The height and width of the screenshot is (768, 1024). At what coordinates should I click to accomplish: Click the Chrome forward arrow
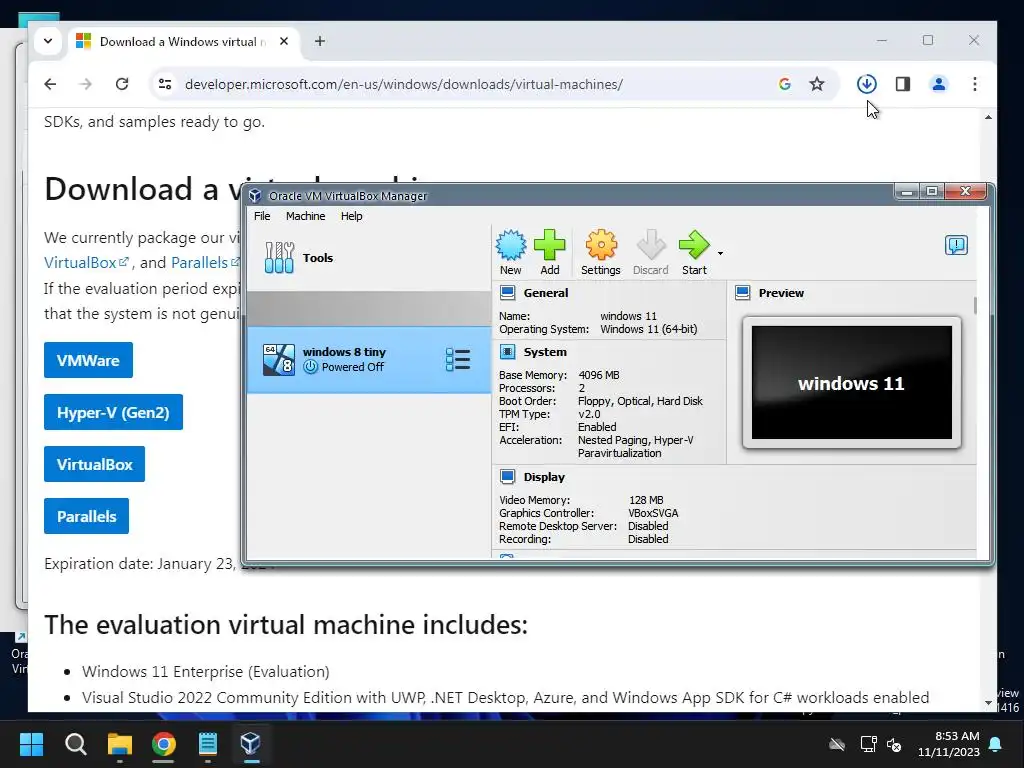pos(86,84)
